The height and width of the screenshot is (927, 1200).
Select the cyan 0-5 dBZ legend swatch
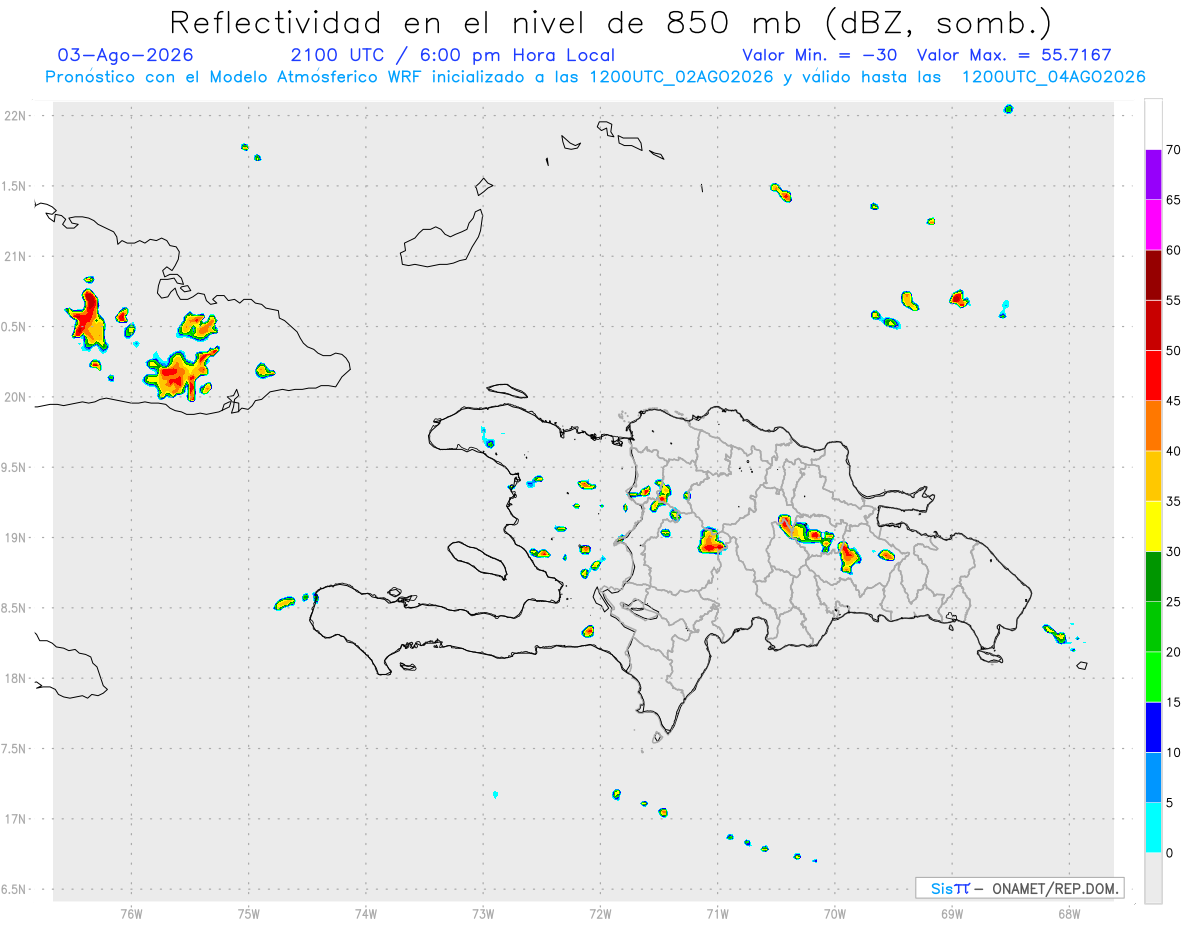pos(1153,828)
